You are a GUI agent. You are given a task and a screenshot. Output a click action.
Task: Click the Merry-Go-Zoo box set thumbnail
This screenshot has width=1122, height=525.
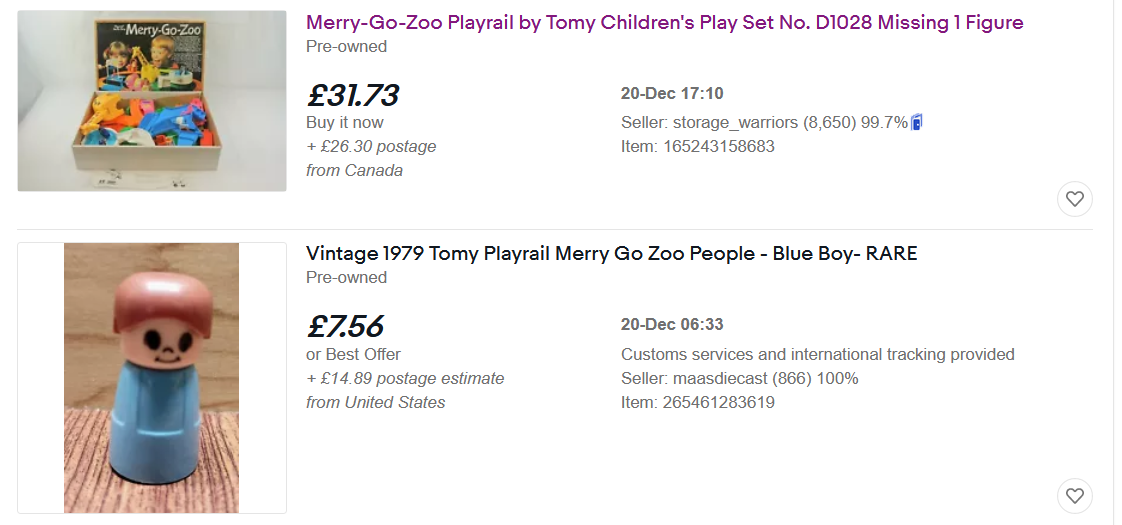point(152,101)
